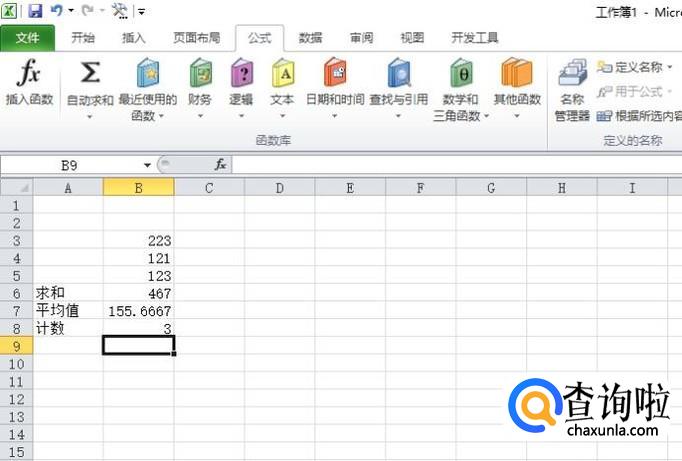
Task: Select row 12 header
Action: [17, 399]
